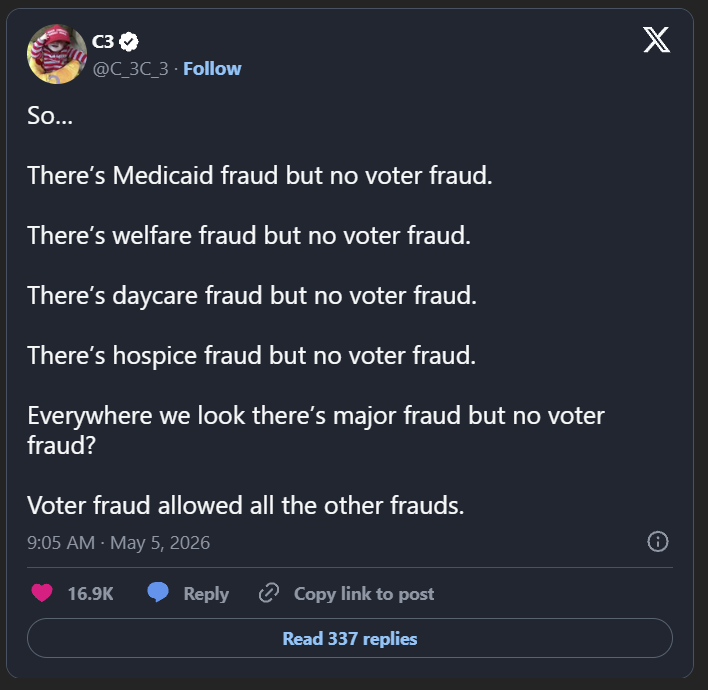Click the "Everywhere we look" paragraph
708x690 pixels.
point(316,430)
